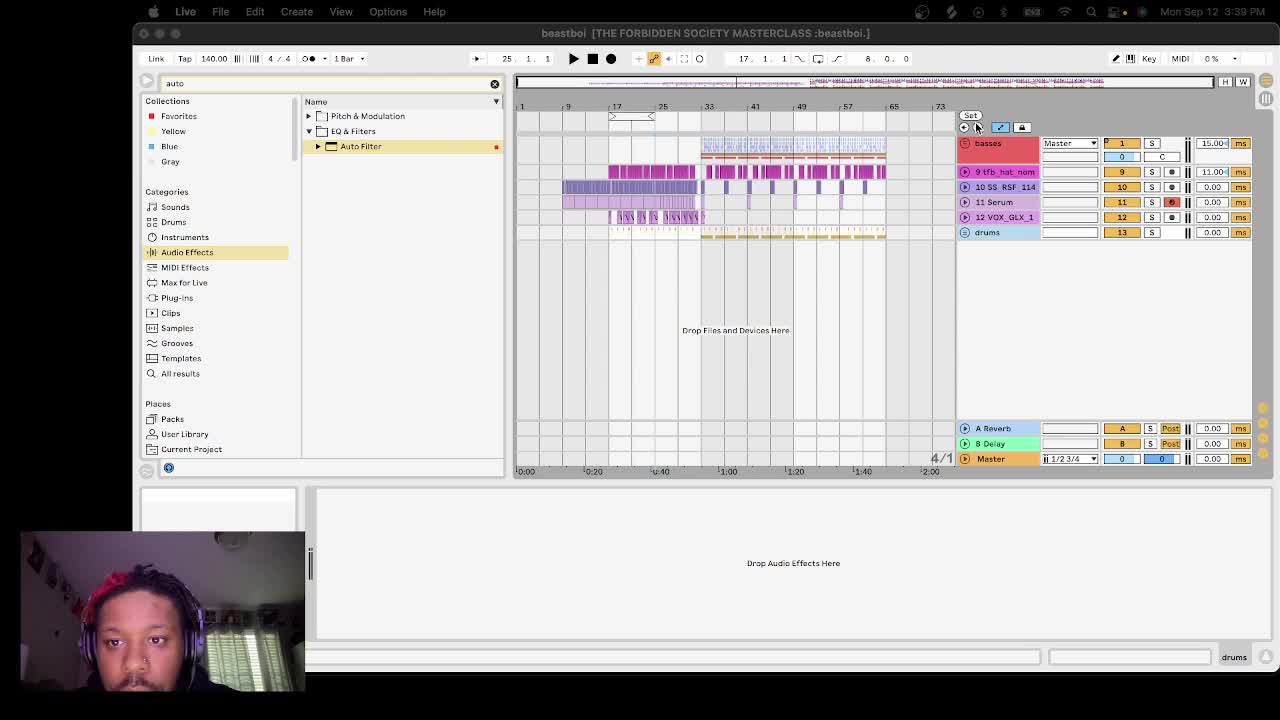The width and height of the screenshot is (1280, 720).
Task: Click Back to Arrangement button
Action: (x=669, y=59)
